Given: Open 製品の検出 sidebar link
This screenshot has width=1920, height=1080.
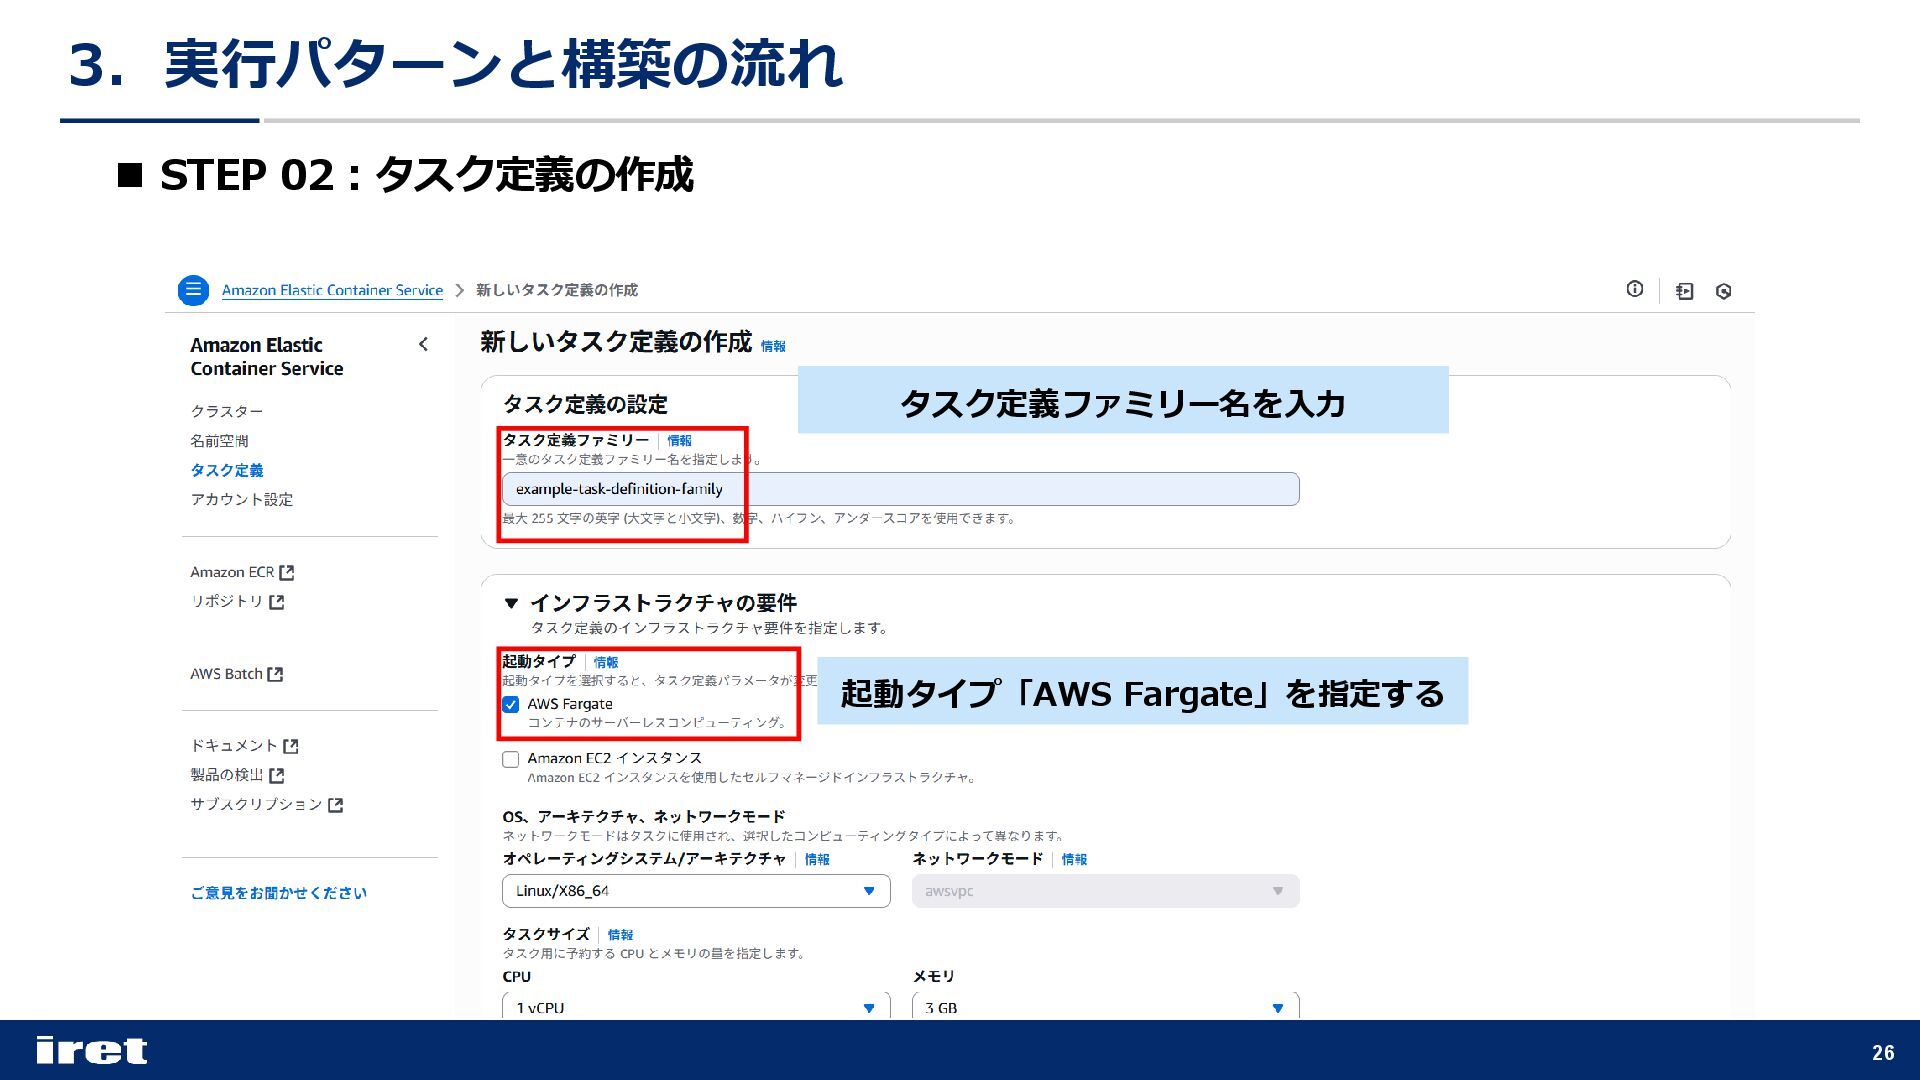Looking at the screenshot, I should click(227, 774).
